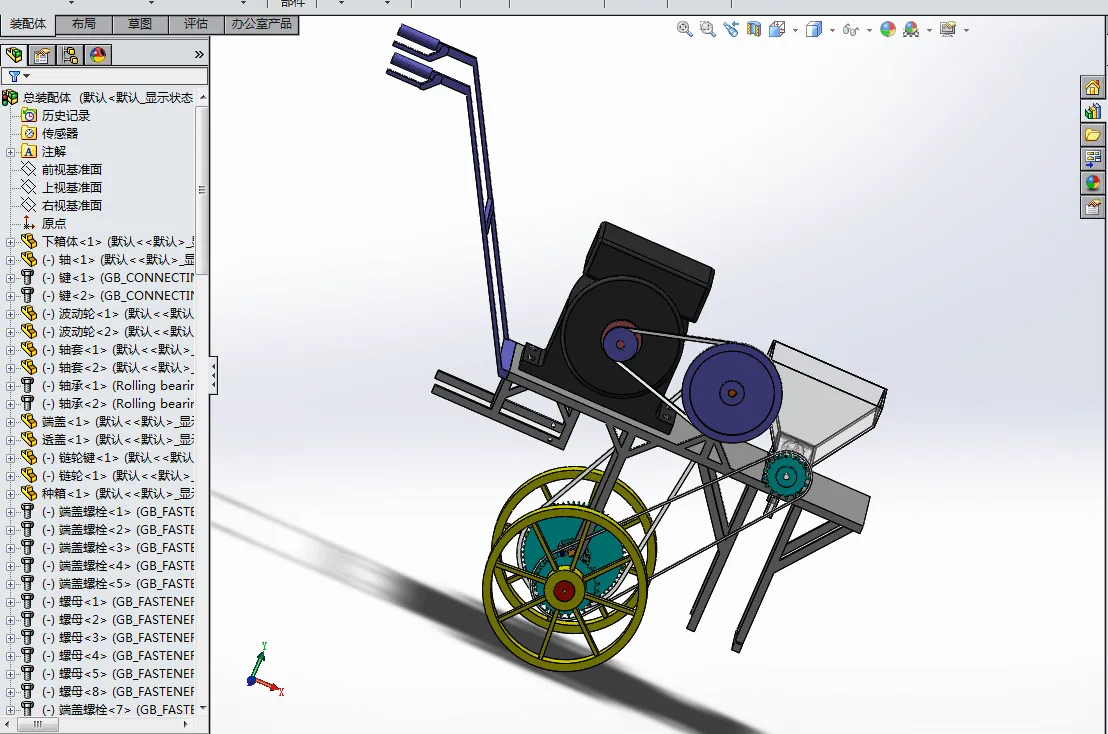
Task: Open the Design Library task pane icon
Action: 1092,112
